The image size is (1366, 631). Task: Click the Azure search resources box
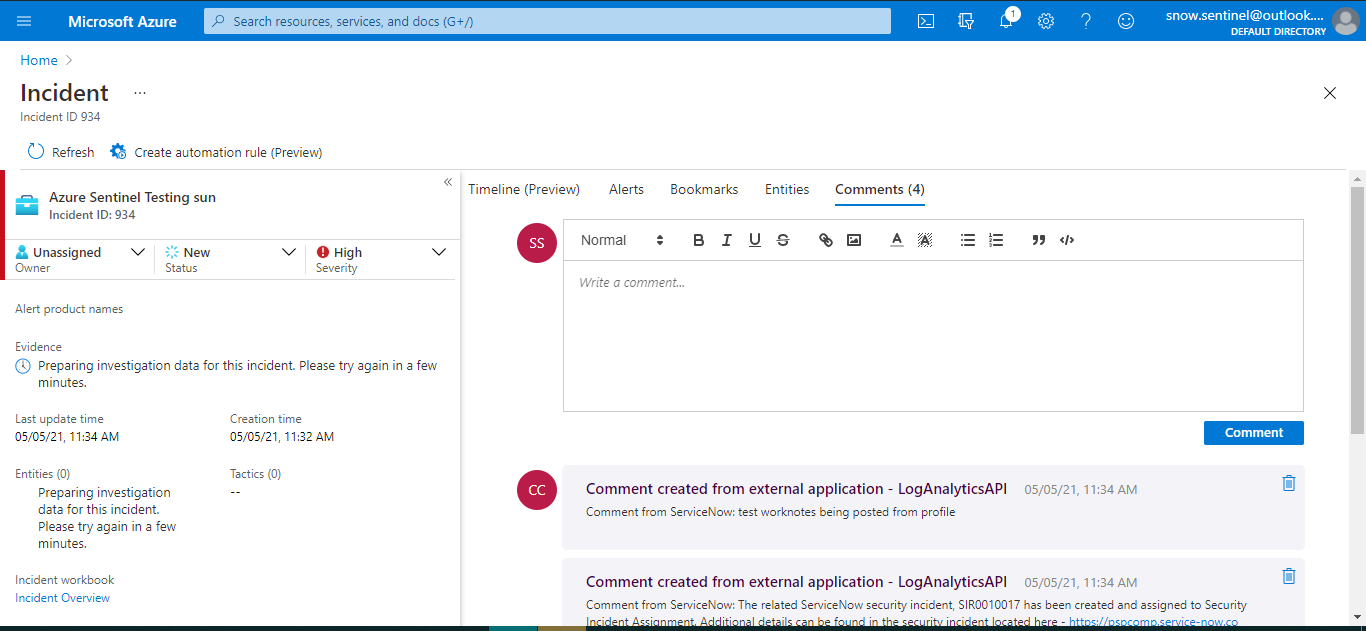click(547, 21)
